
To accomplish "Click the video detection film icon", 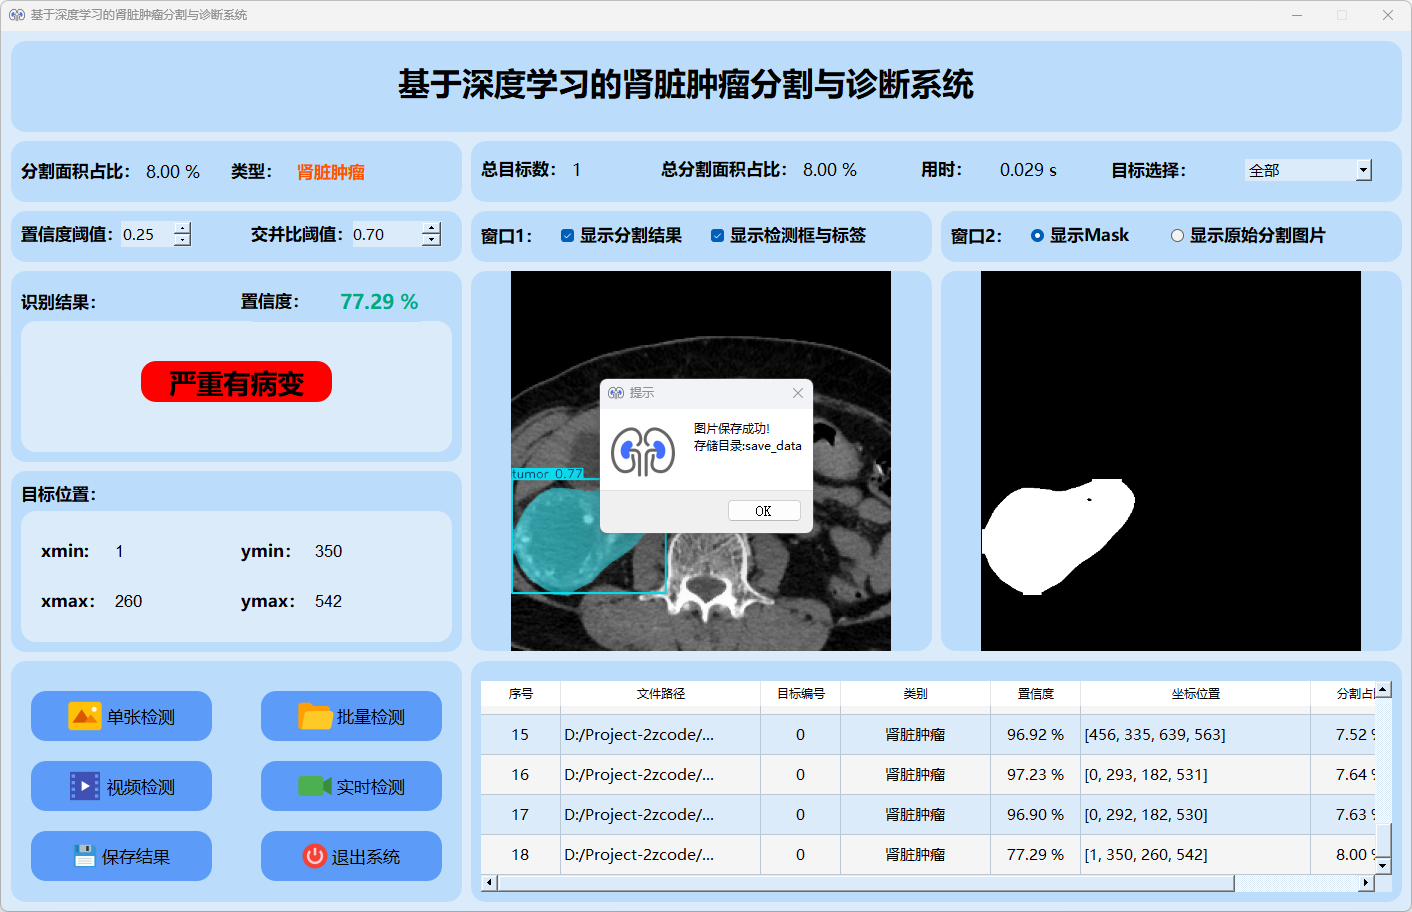I will pos(84,786).
